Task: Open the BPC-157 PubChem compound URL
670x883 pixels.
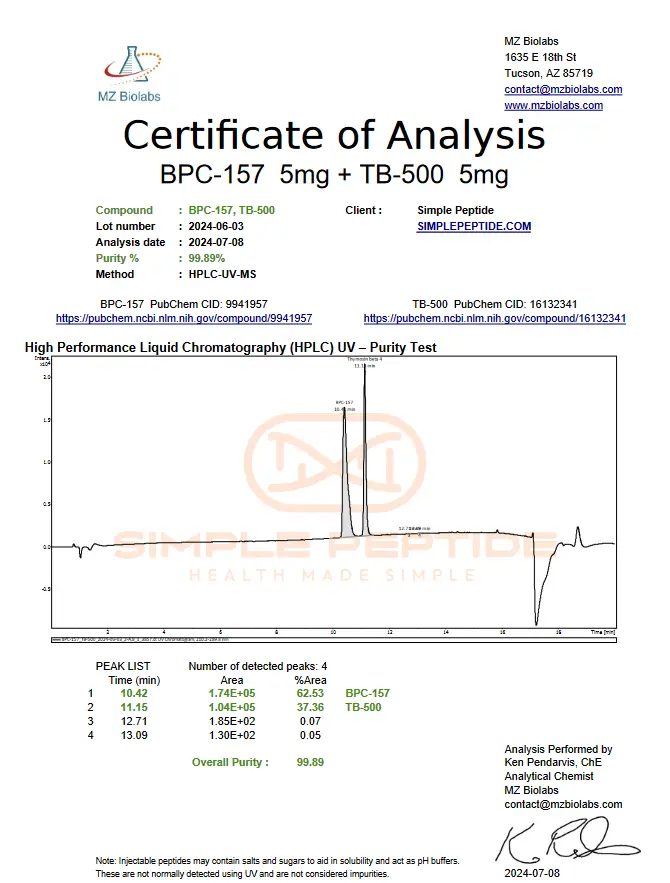Action: (x=184, y=319)
